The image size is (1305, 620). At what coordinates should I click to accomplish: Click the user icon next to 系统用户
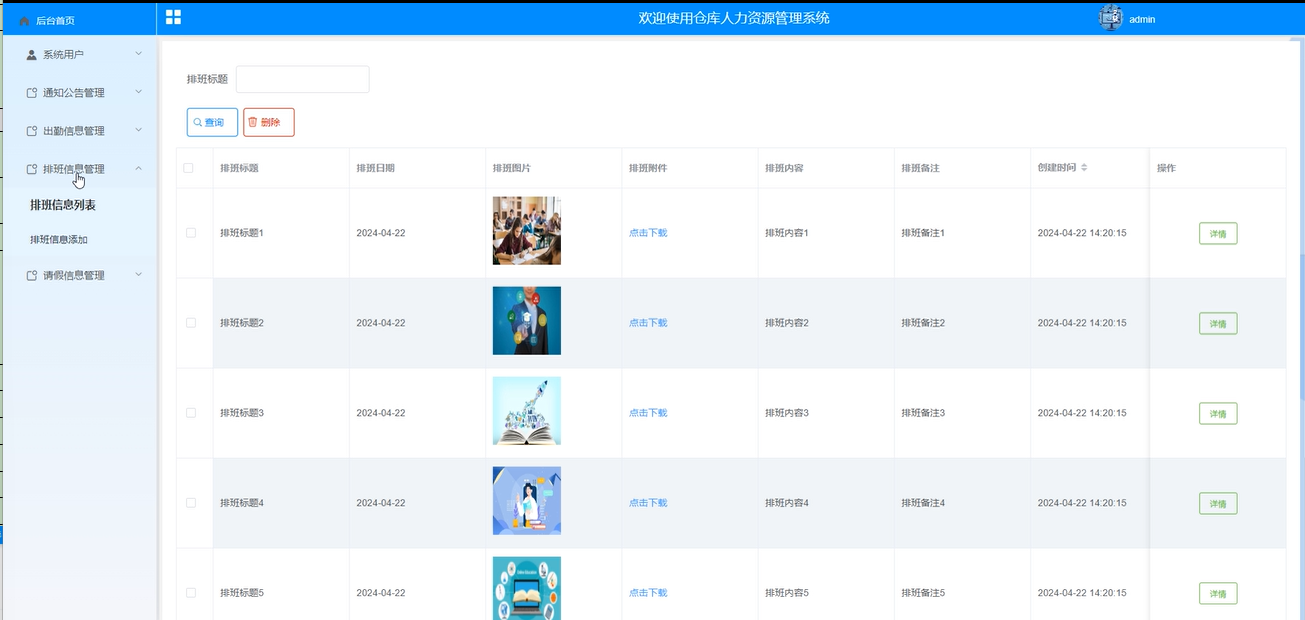coord(32,54)
